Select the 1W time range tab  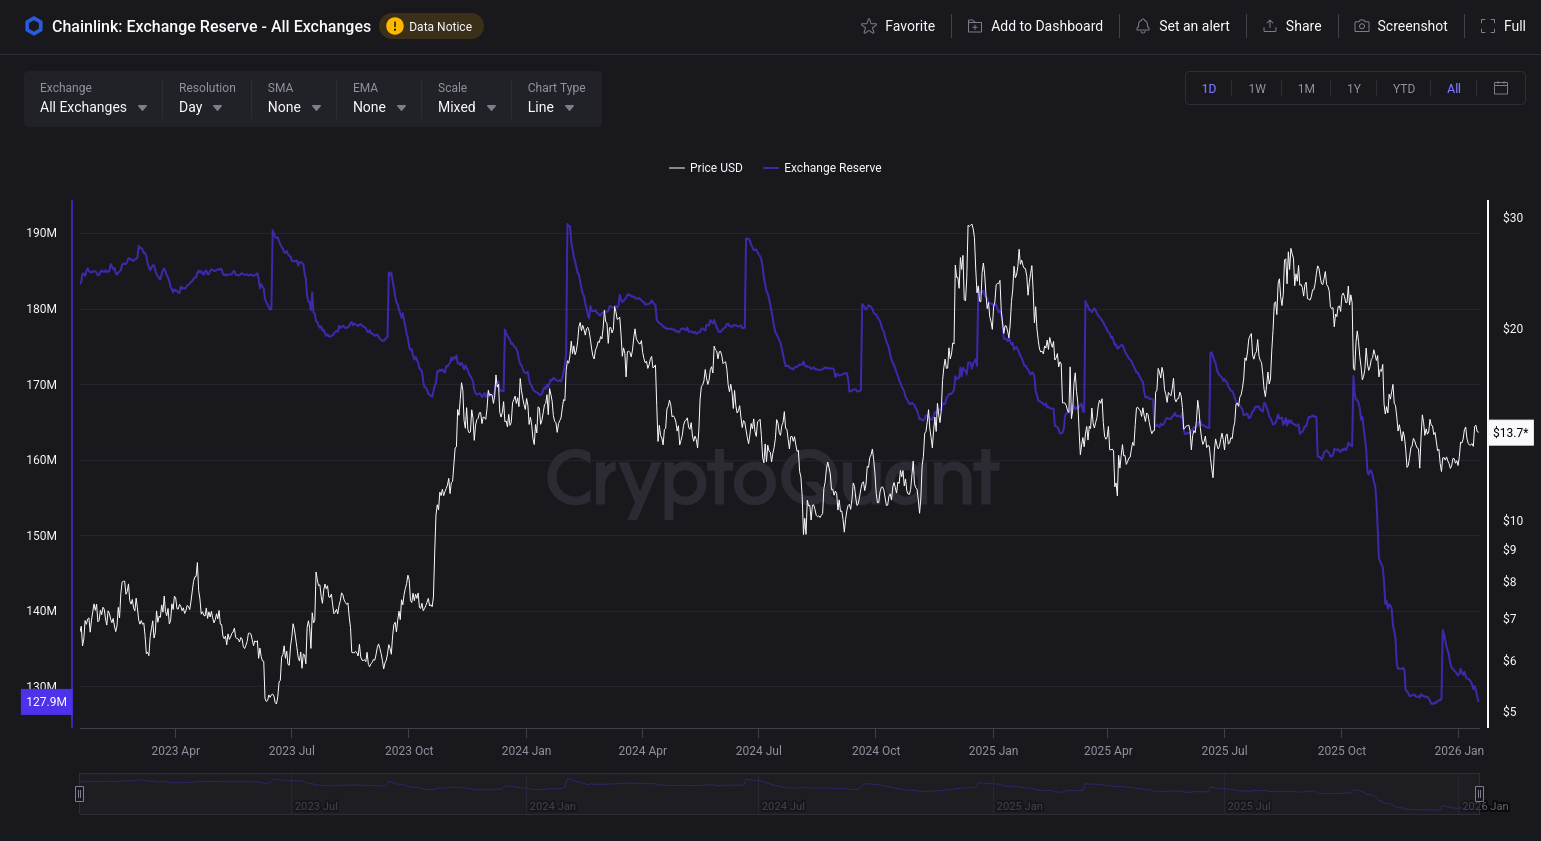tap(1257, 89)
